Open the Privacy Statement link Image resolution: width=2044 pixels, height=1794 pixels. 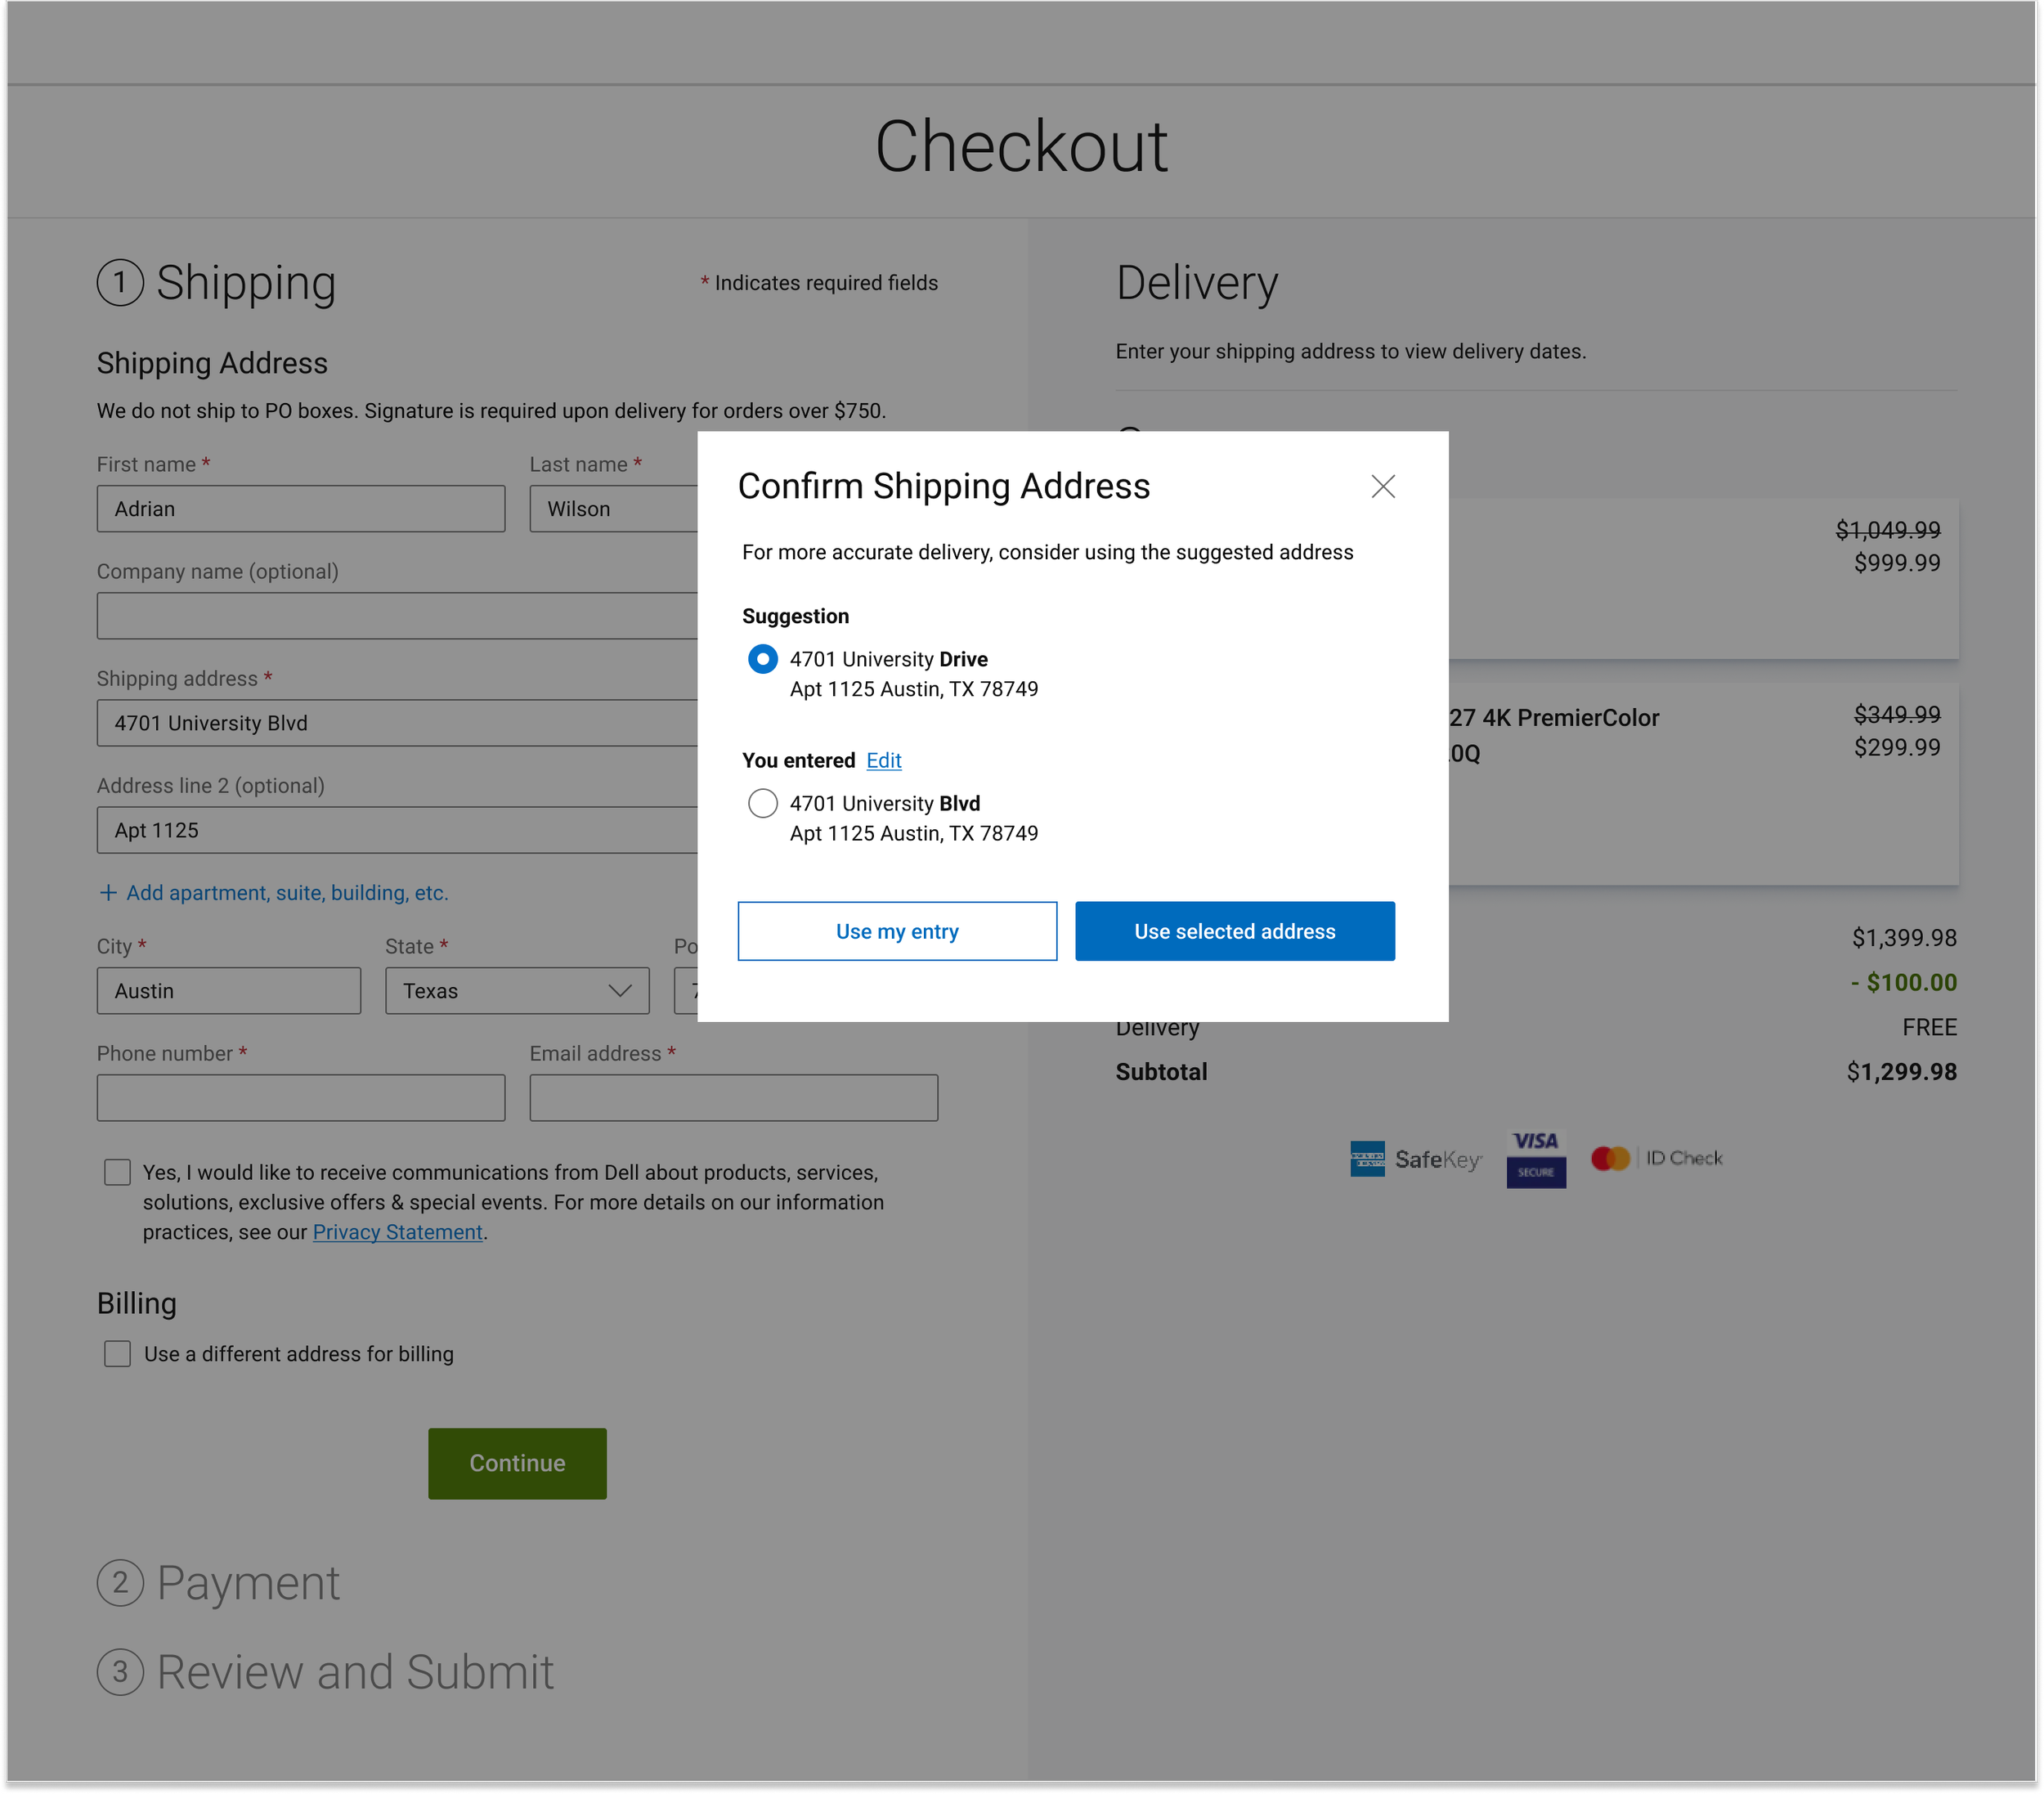[397, 1232]
